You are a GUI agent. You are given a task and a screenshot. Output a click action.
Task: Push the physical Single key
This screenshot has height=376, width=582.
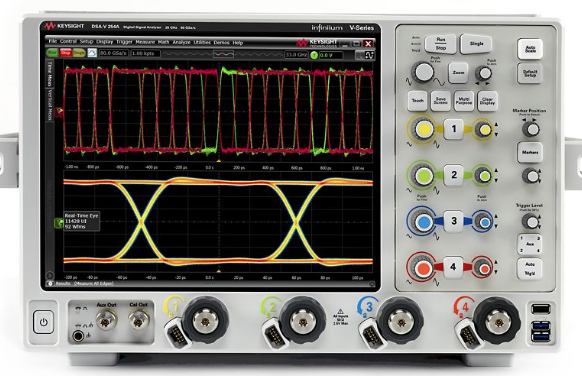pos(476,44)
